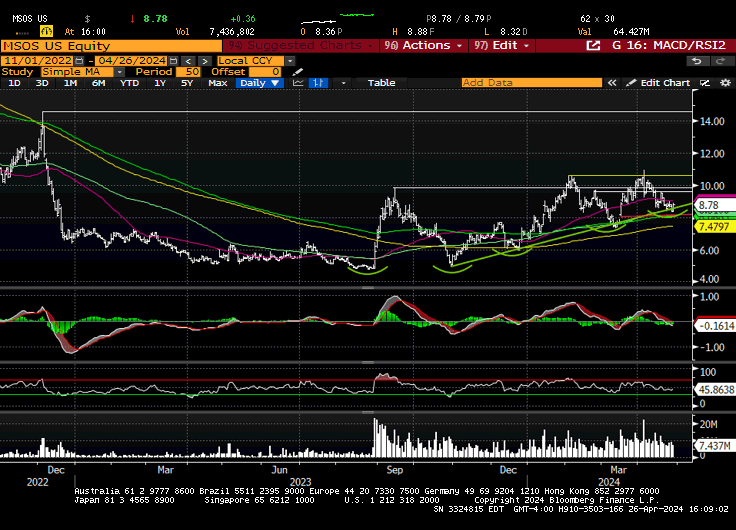Shift date range forward with right arrow
This screenshot has height=530, width=736.
(x=205, y=61)
